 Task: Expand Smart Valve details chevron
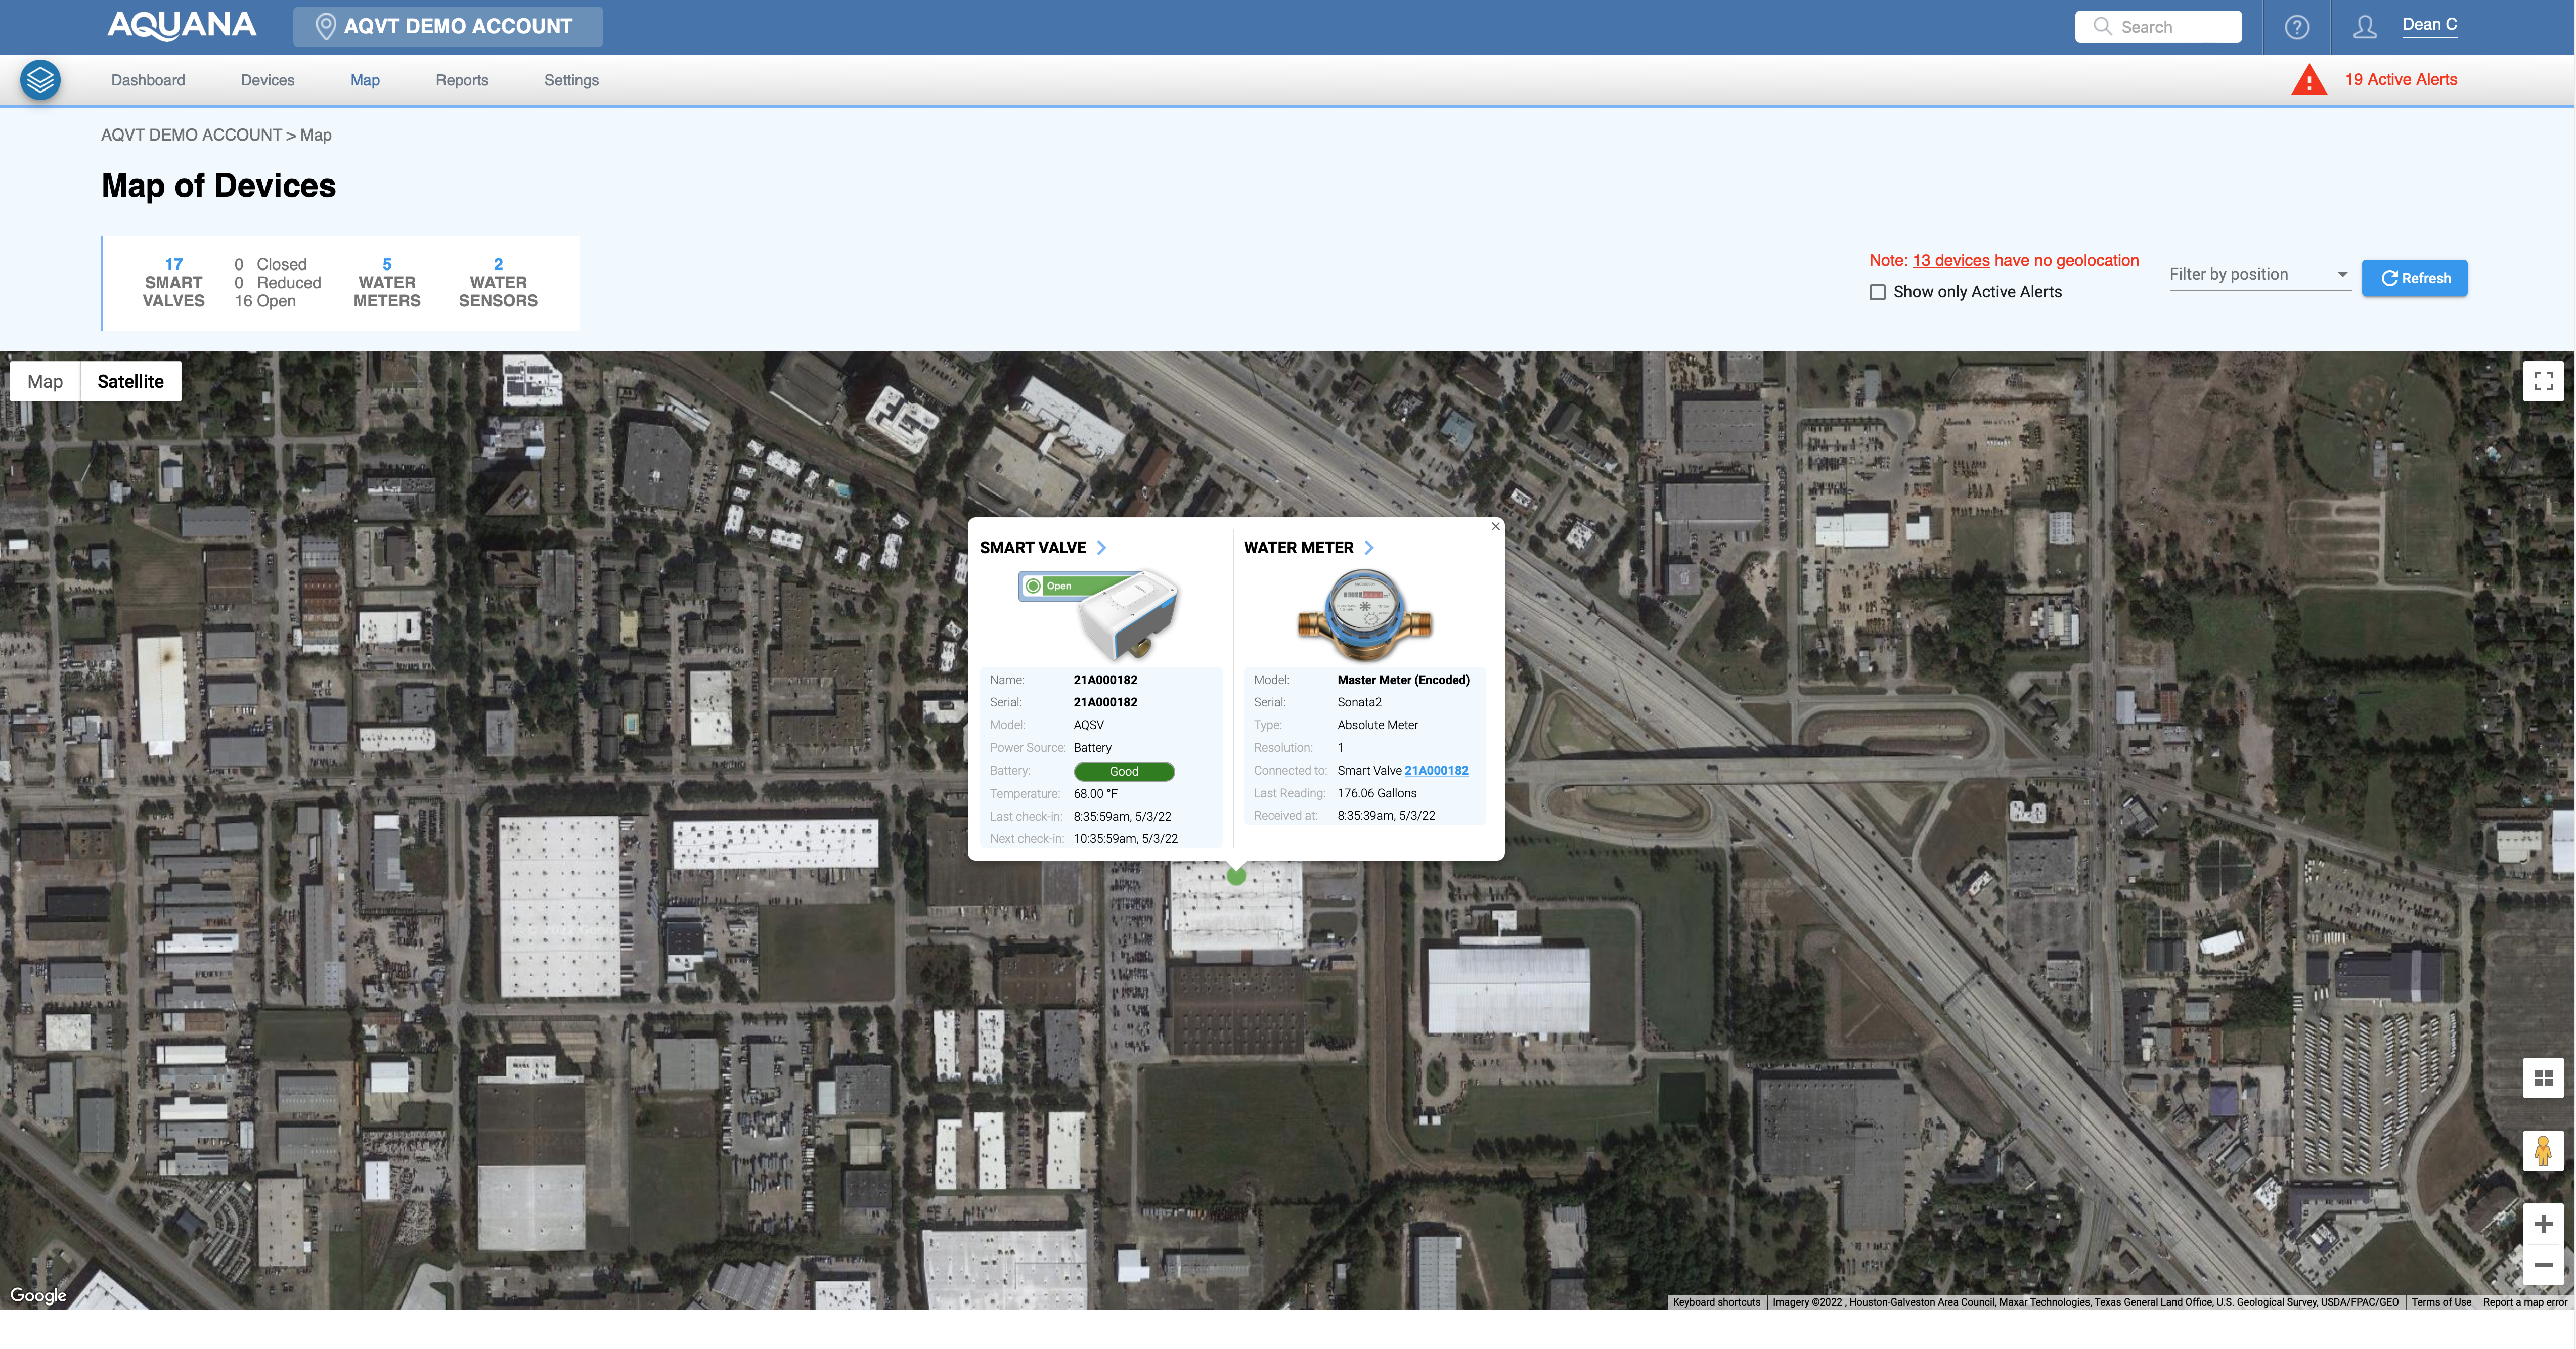tap(1101, 547)
